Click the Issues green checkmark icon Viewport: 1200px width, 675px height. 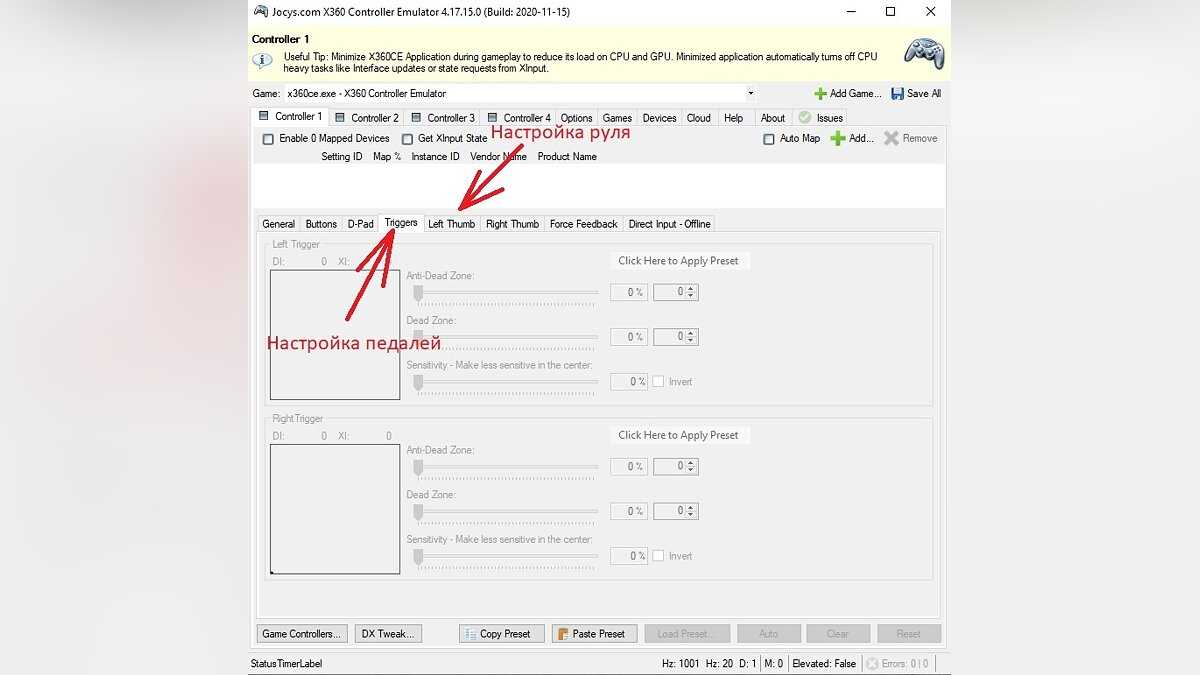(x=804, y=118)
